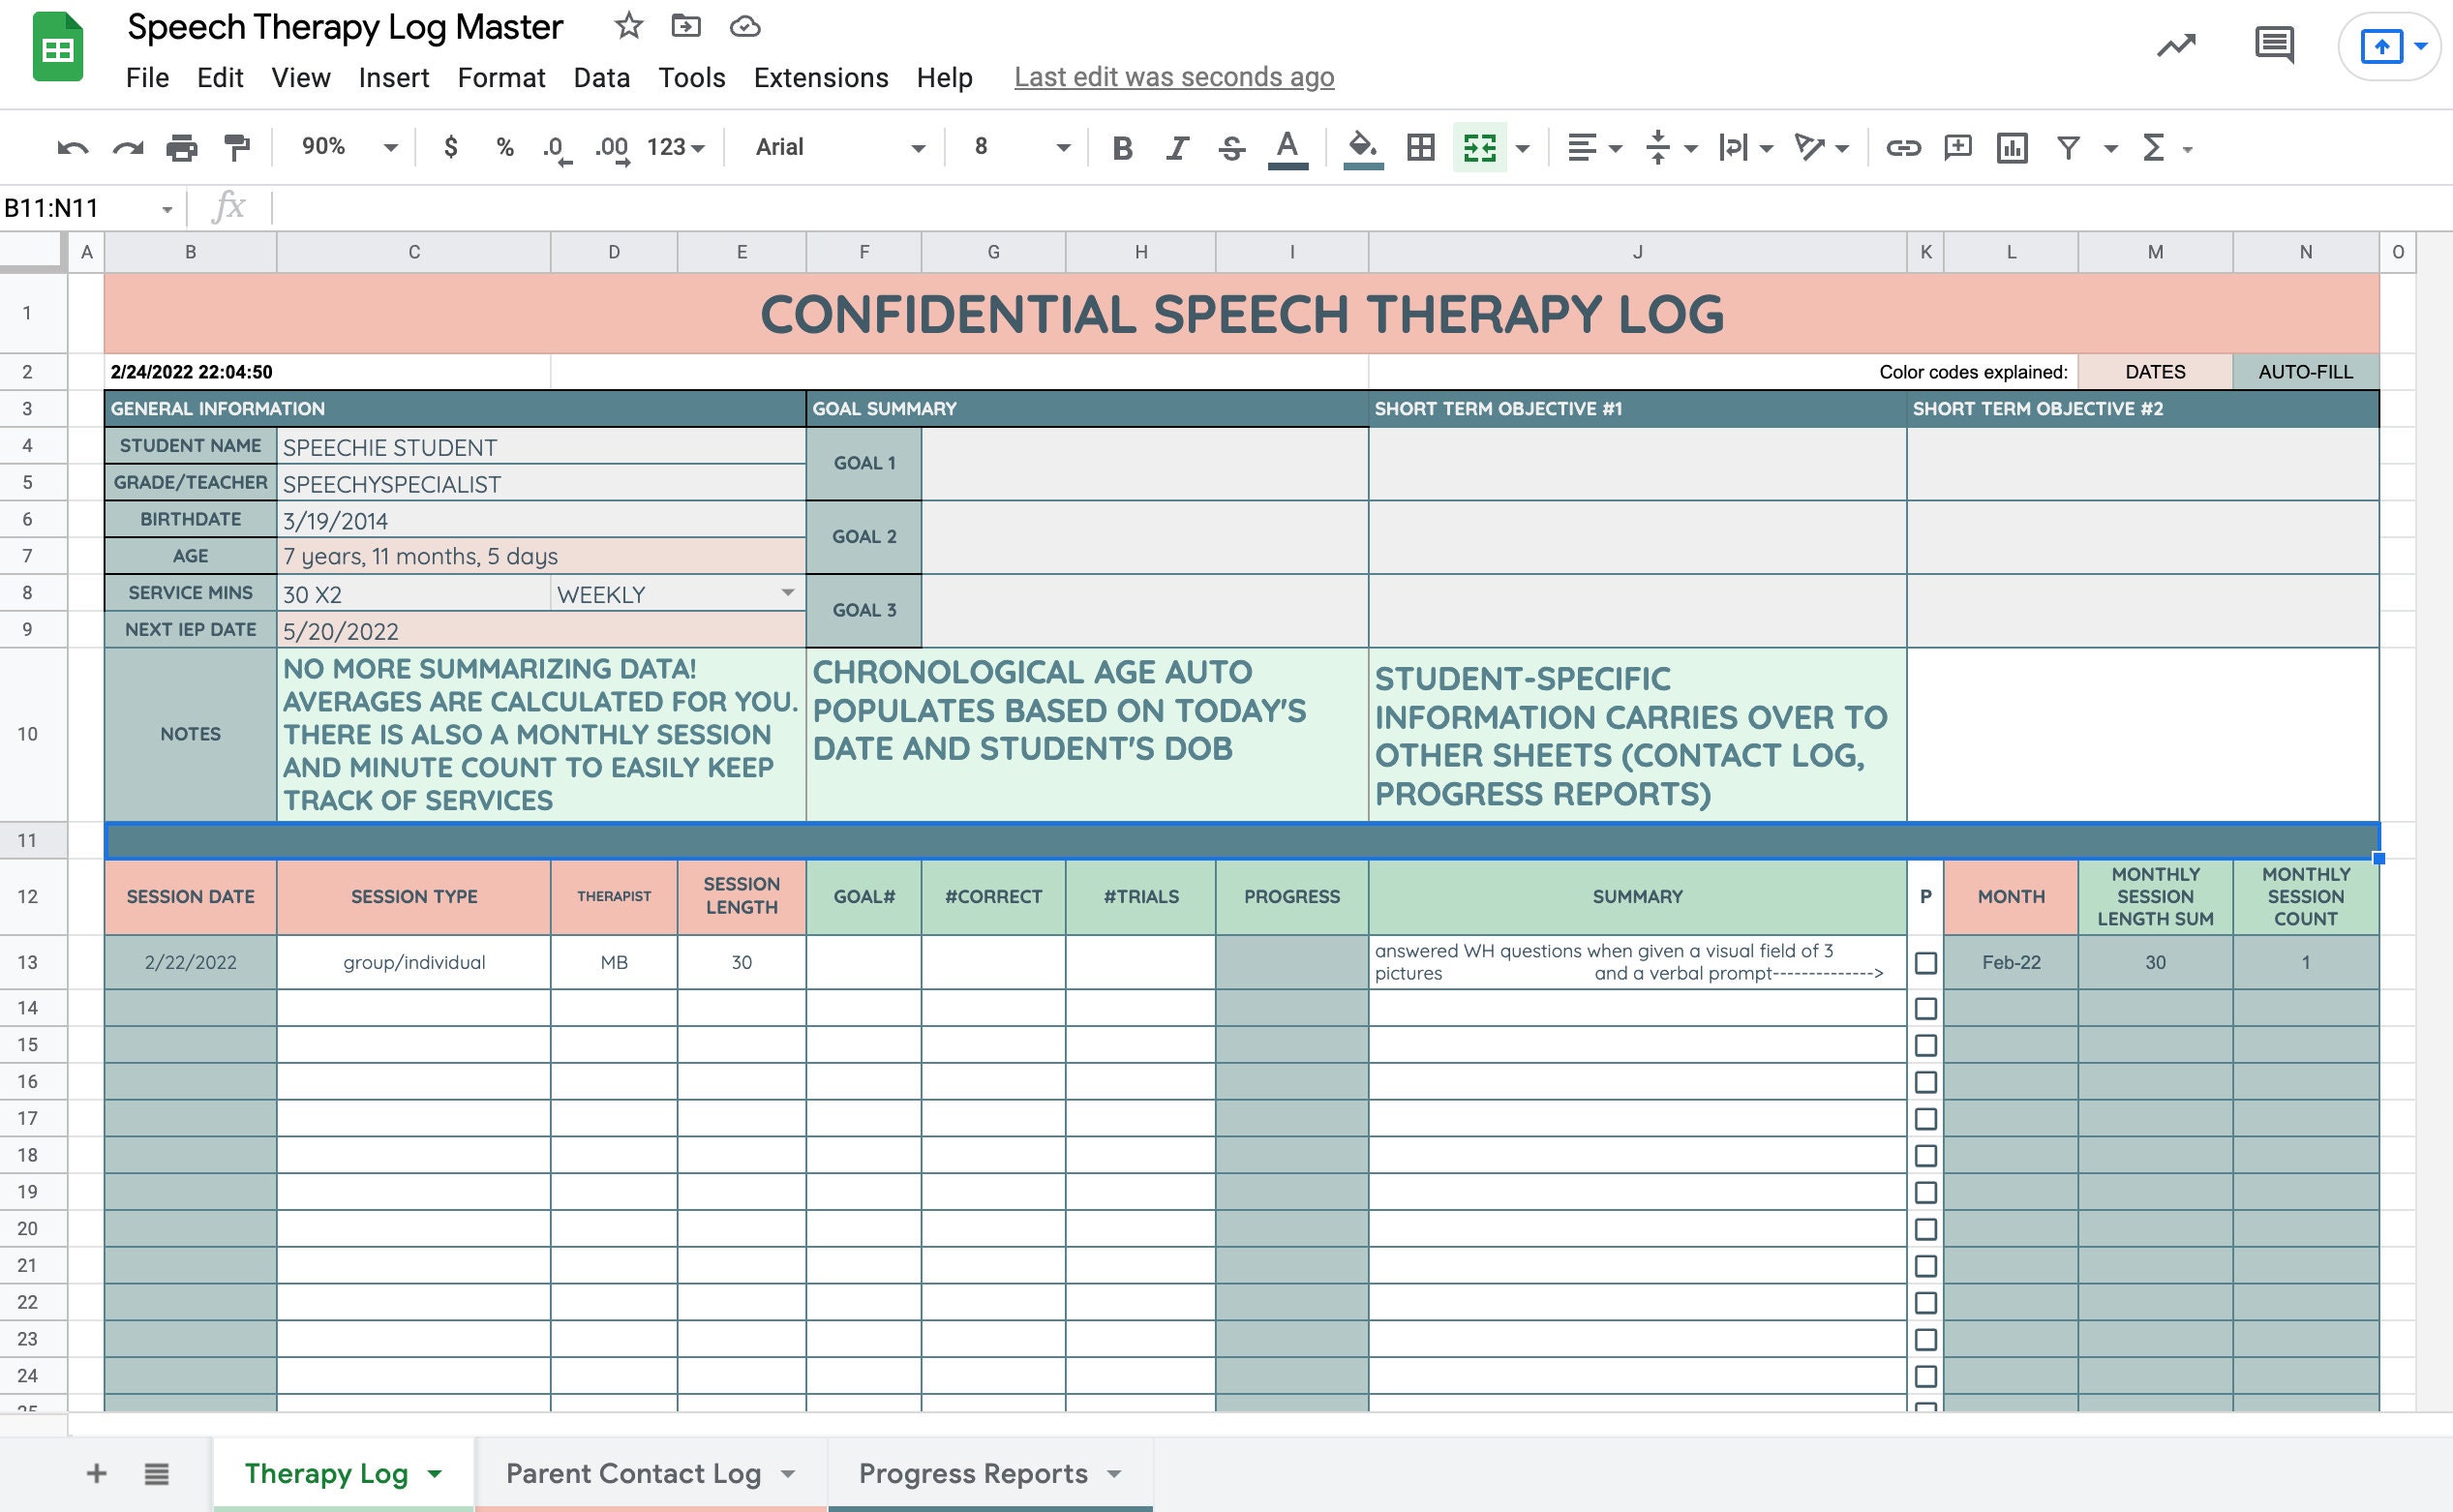Open the borders tool
2453x1512 pixels.
click(x=1420, y=148)
